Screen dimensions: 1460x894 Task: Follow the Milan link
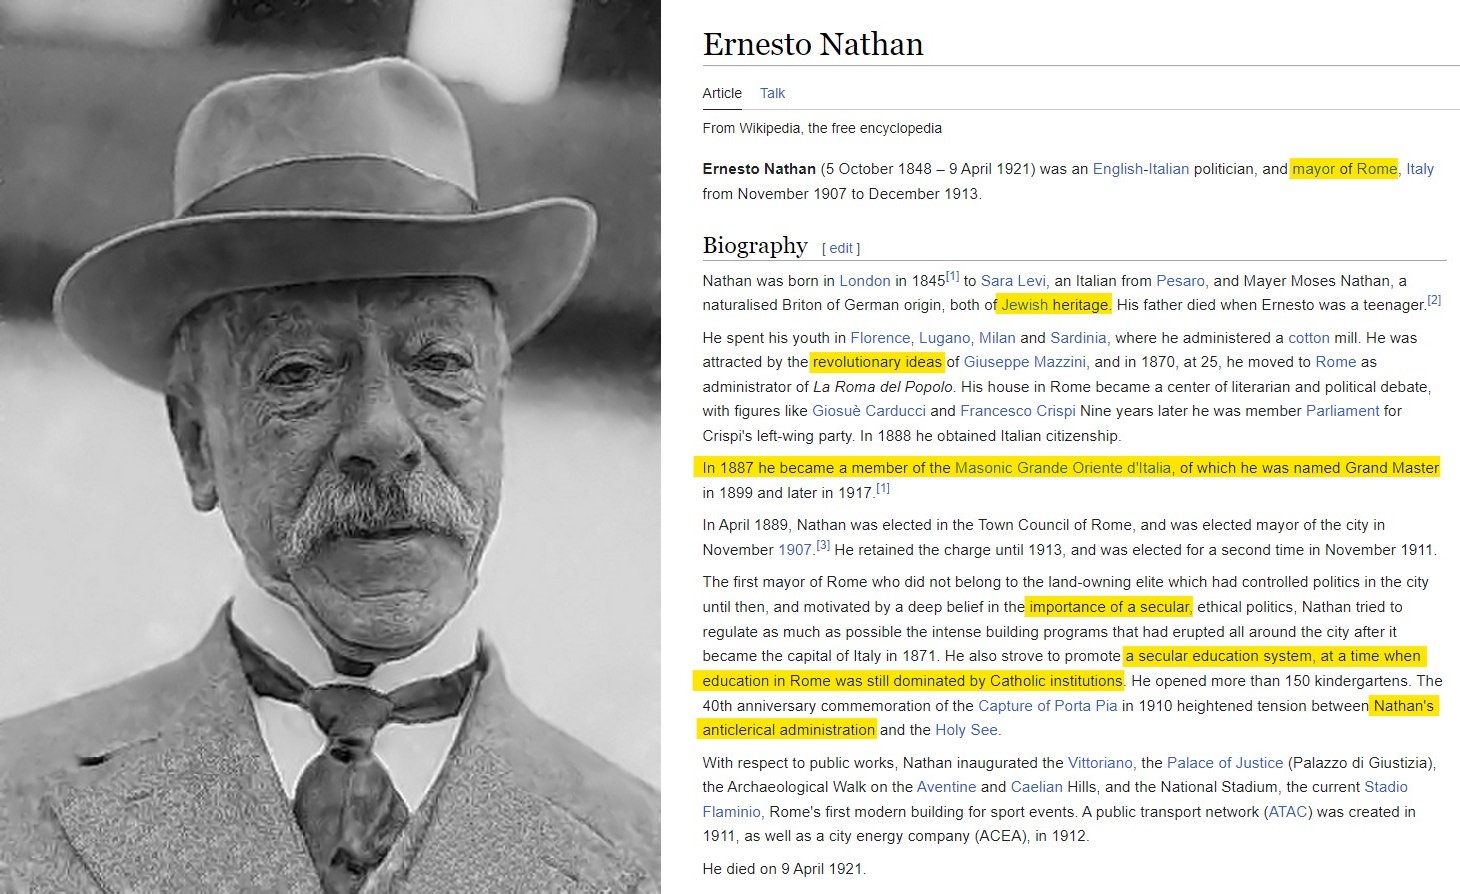click(997, 338)
